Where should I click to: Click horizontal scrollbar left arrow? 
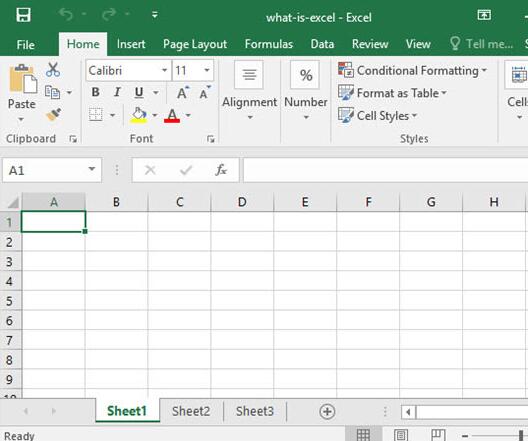pyautogui.click(x=408, y=412)
